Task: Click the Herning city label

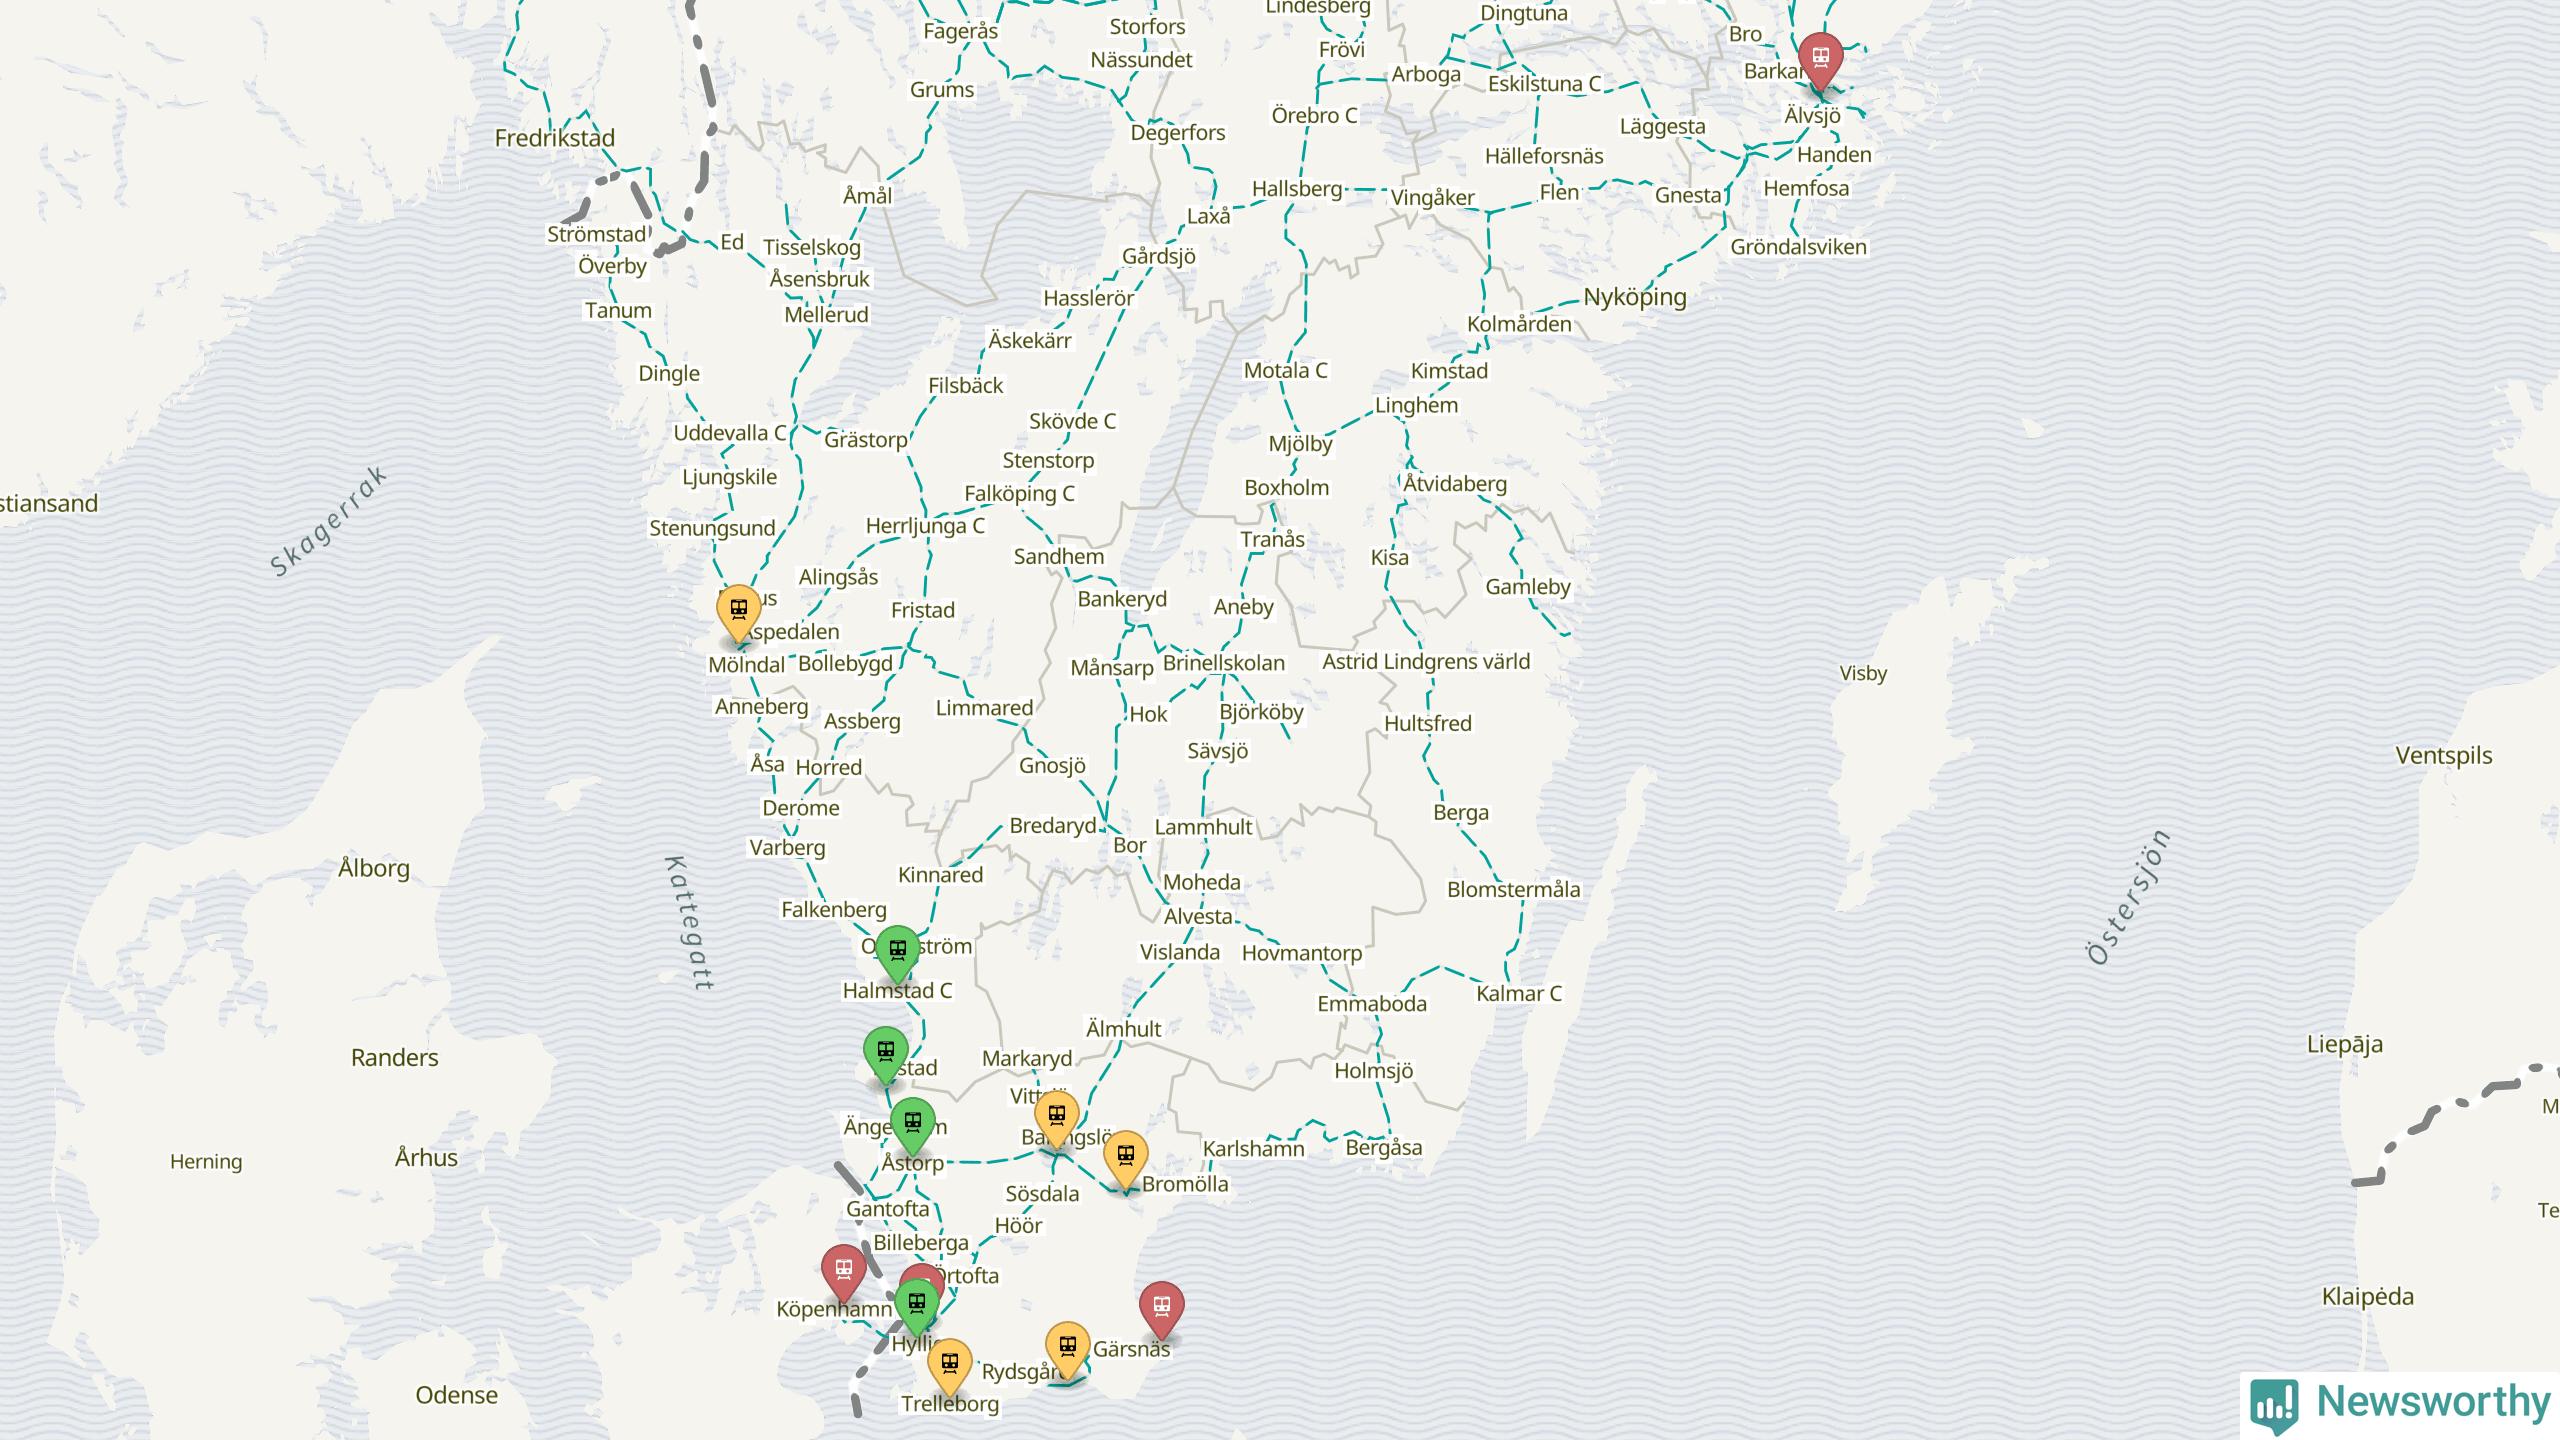Action: coord(206,1162)
